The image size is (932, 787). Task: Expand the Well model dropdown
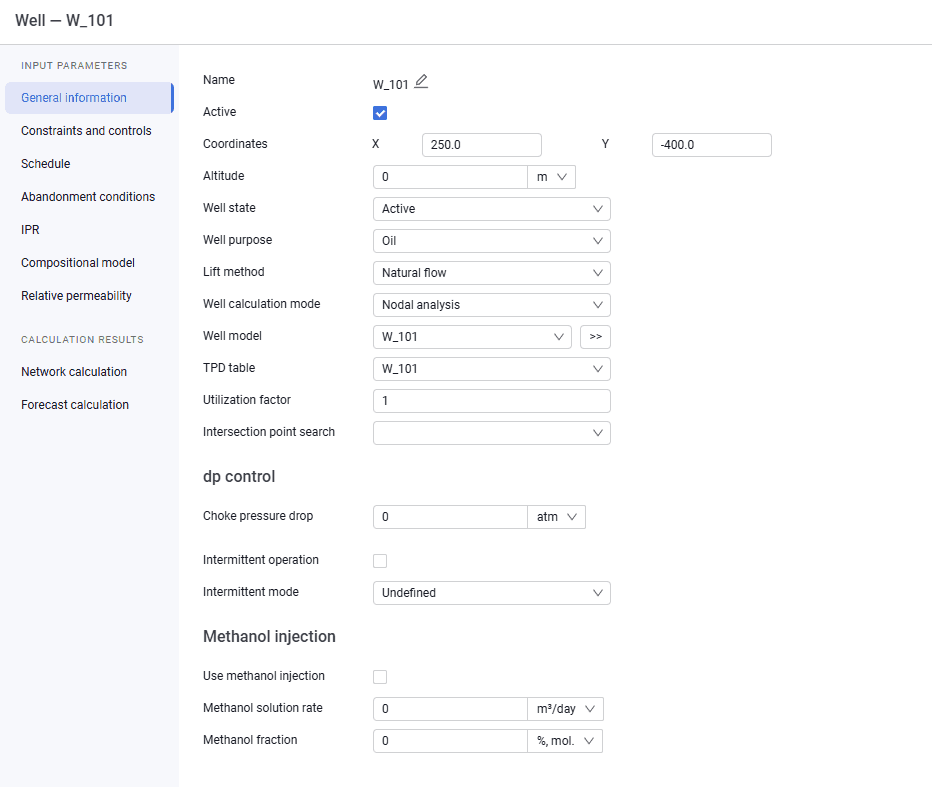tap(473, 337)
